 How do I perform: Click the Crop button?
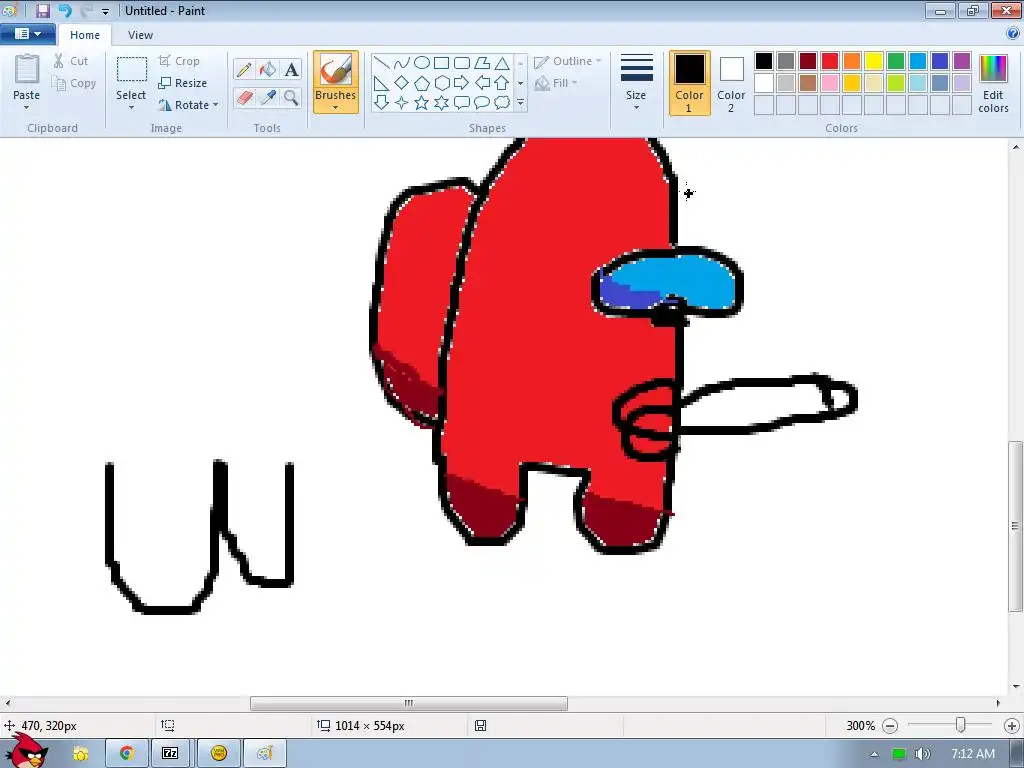(x=179, y=61)
